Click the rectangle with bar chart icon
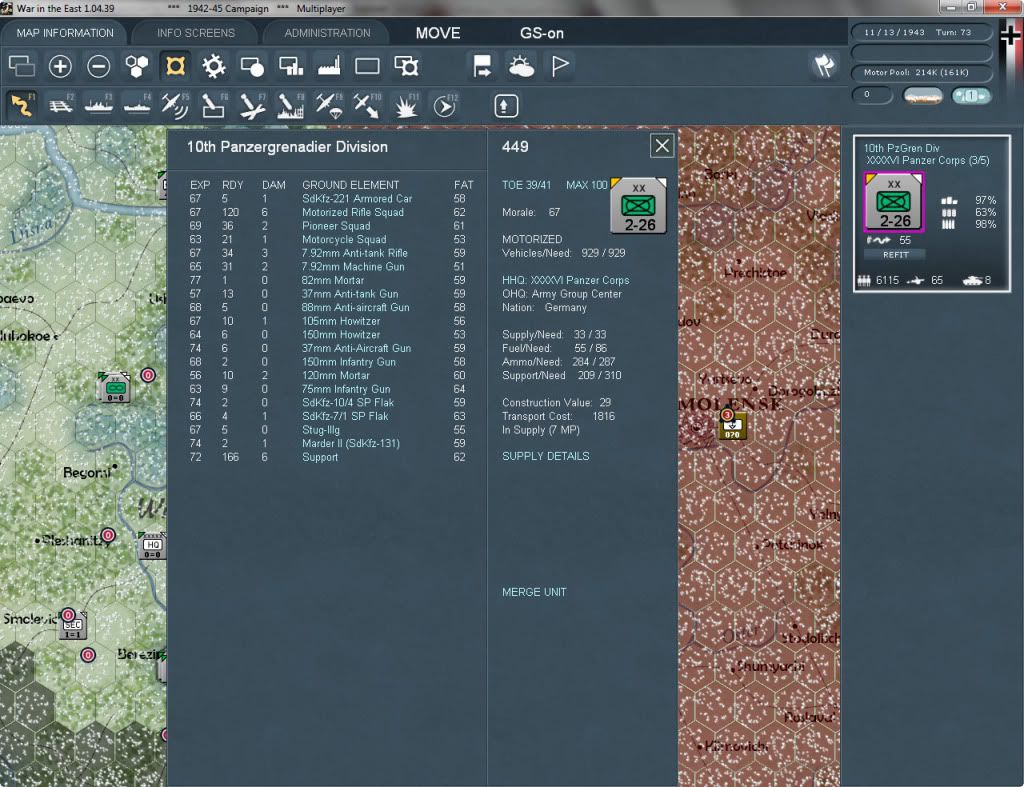1024x787 pixels. (291, 66)
